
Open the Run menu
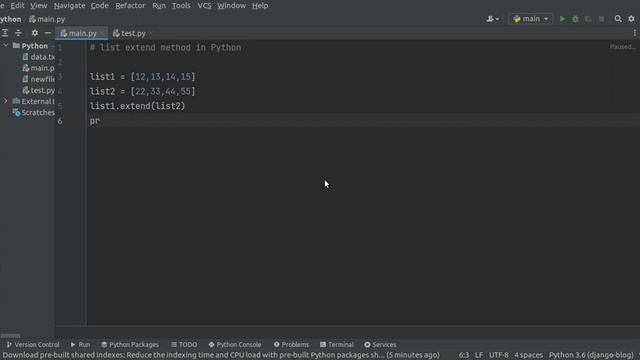tap(159, 6)
